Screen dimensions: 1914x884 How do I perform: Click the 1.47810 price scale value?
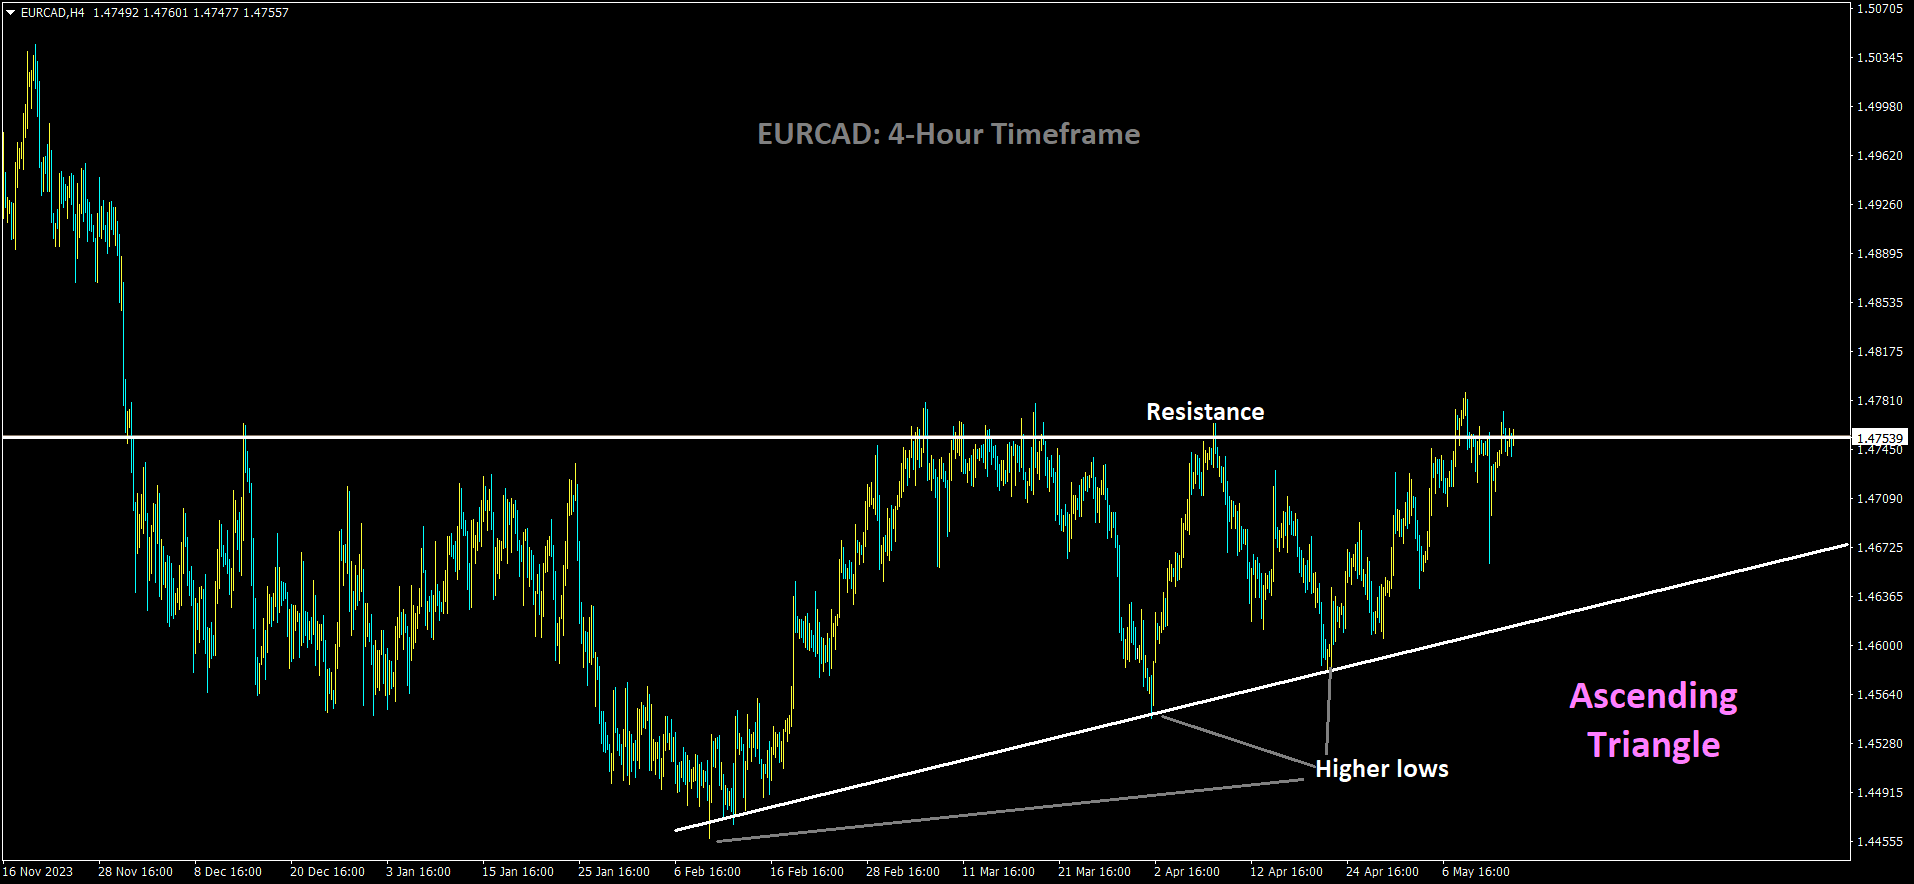coord(1880,400)
